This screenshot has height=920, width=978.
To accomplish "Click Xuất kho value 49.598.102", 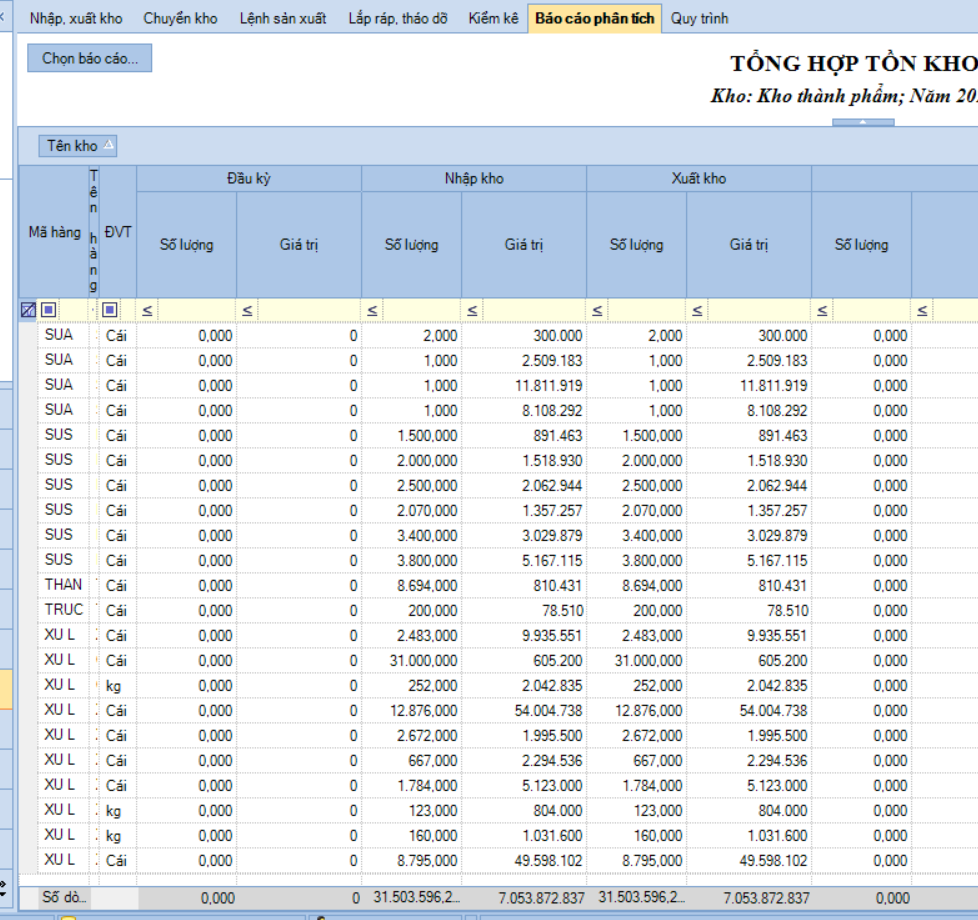I will 773,860.
